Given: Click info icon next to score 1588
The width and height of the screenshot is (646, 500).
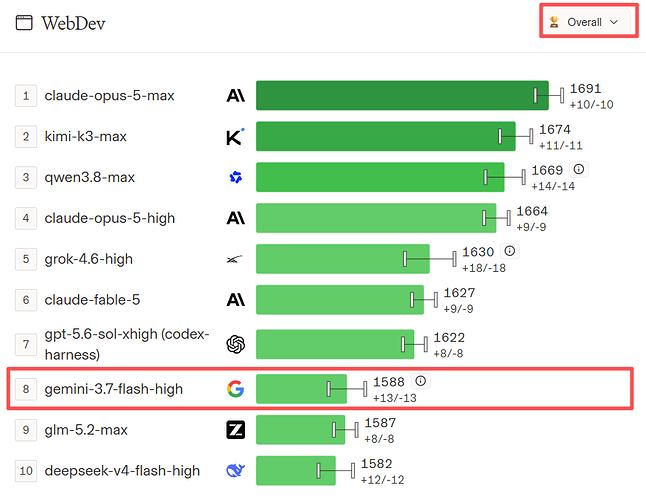Looking at the screenshot, I should click(420, 381).
